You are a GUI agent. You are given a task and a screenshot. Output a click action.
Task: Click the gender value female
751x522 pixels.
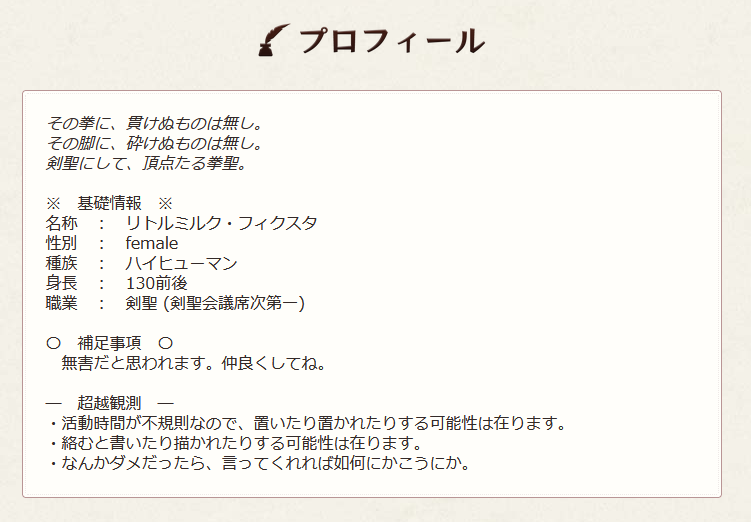152,243
